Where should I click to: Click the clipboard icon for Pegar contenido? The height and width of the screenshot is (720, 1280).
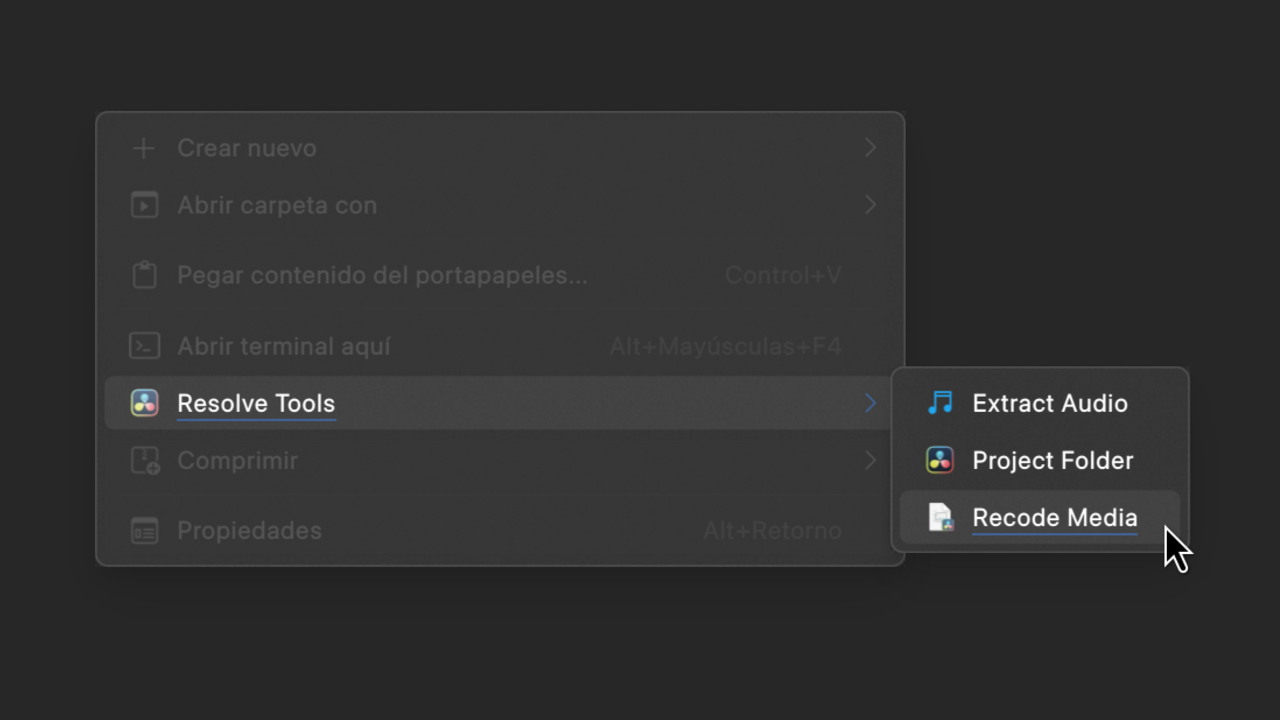[144, 275]
